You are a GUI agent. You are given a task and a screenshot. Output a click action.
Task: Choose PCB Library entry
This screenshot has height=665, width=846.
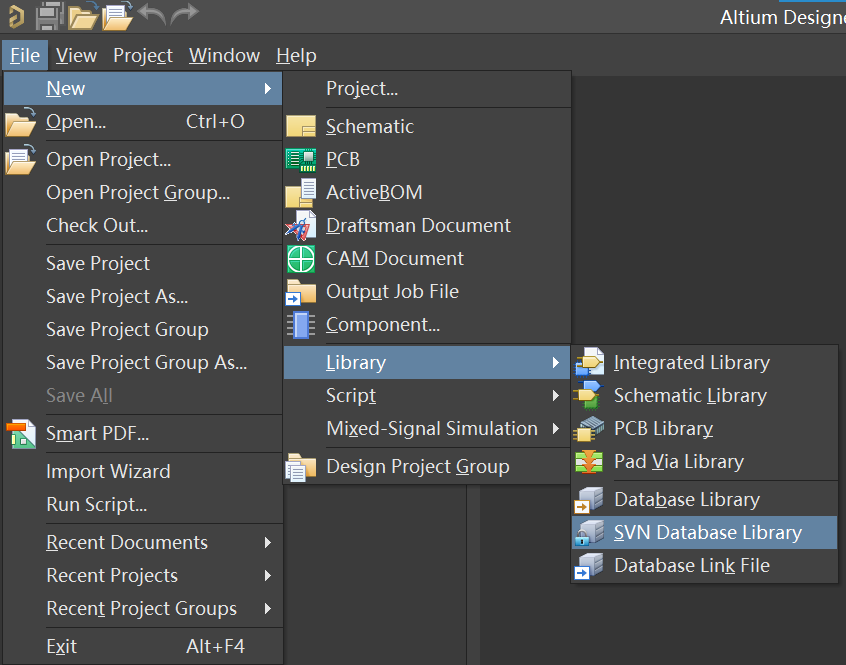705,429
